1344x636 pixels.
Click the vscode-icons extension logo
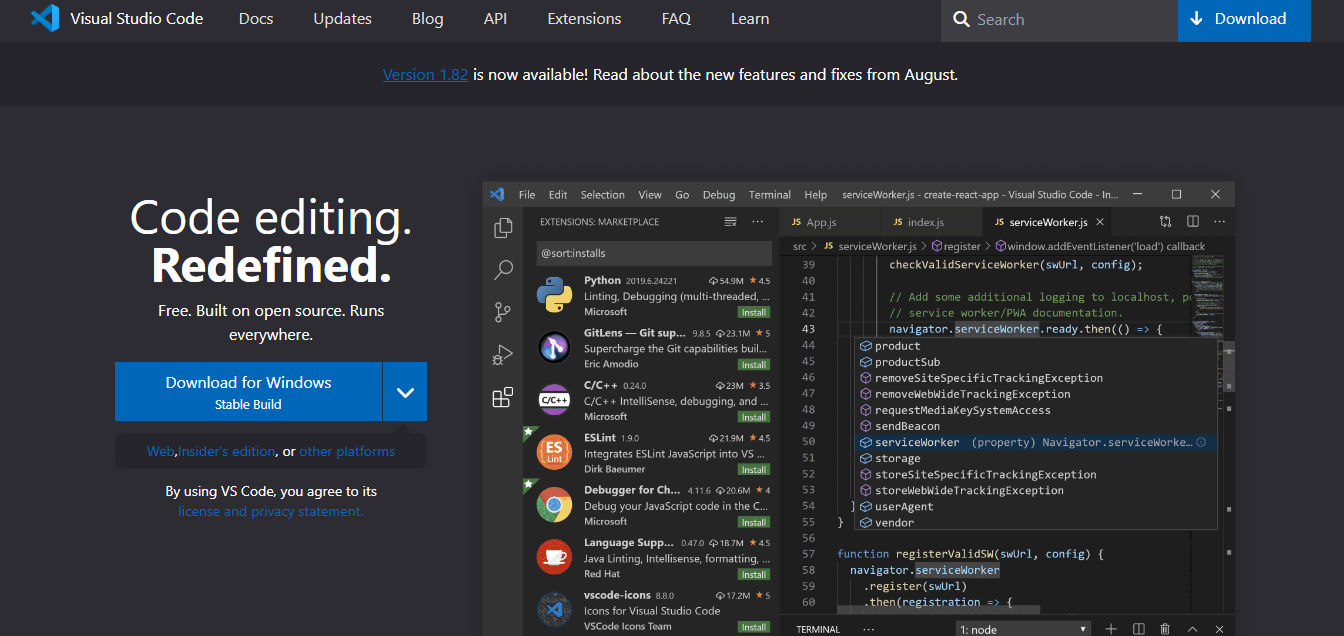[554, 609]
